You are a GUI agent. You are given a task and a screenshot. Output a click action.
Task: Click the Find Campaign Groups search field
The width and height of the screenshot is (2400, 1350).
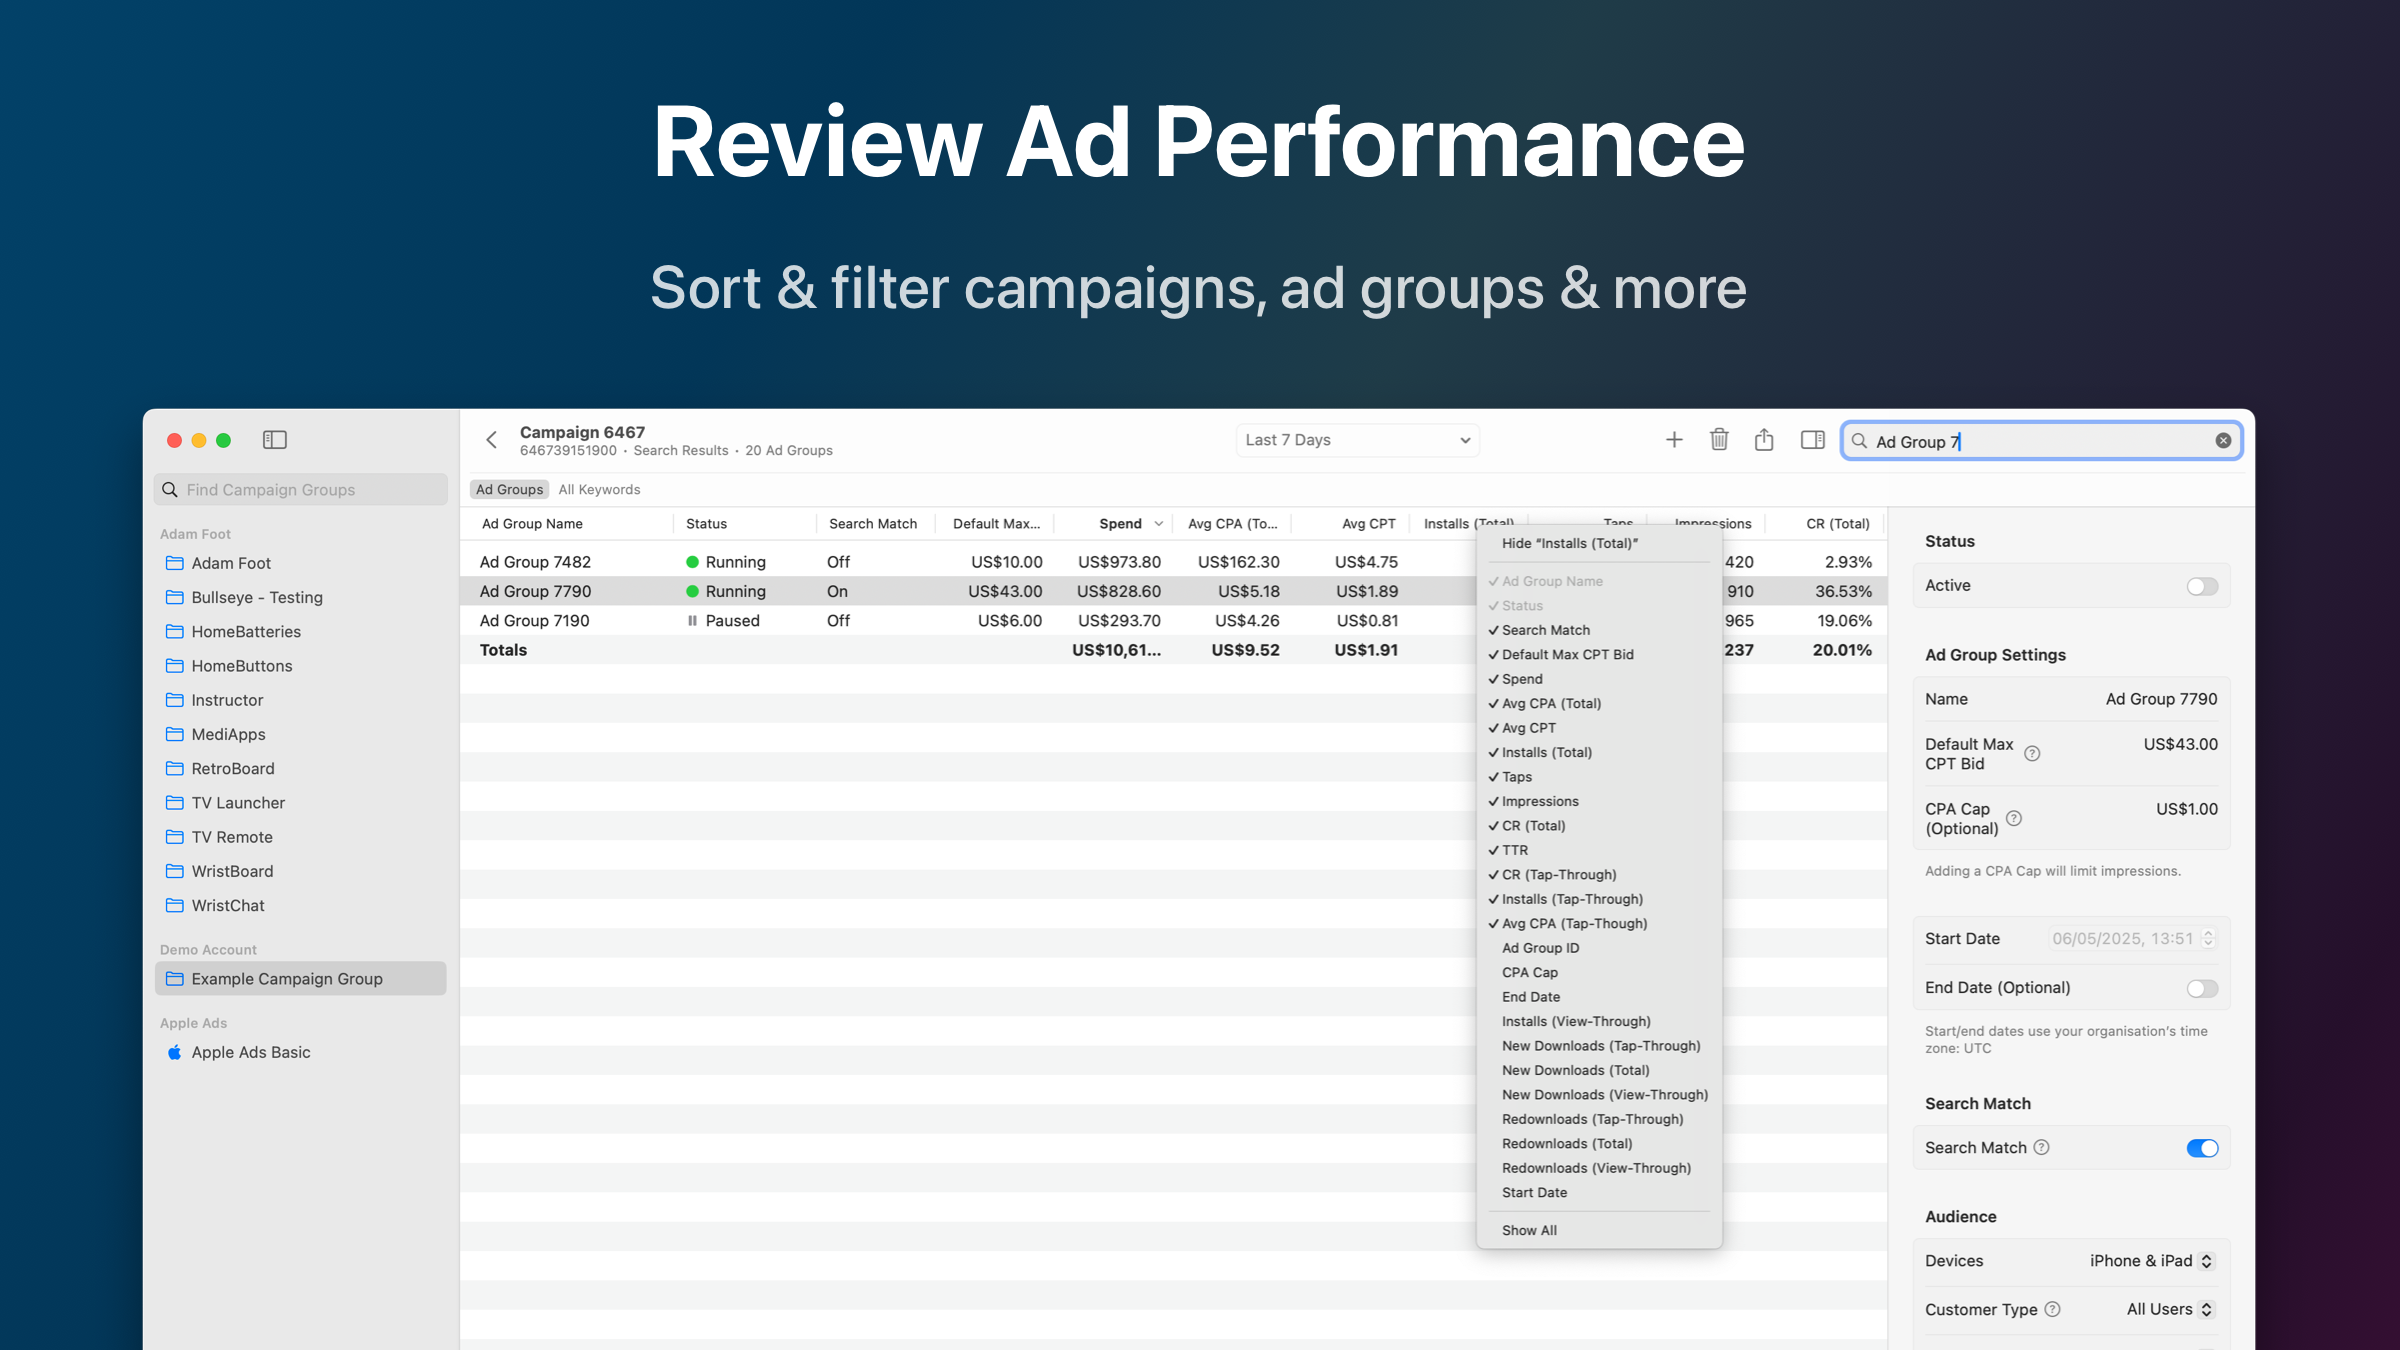pos(300,490)
